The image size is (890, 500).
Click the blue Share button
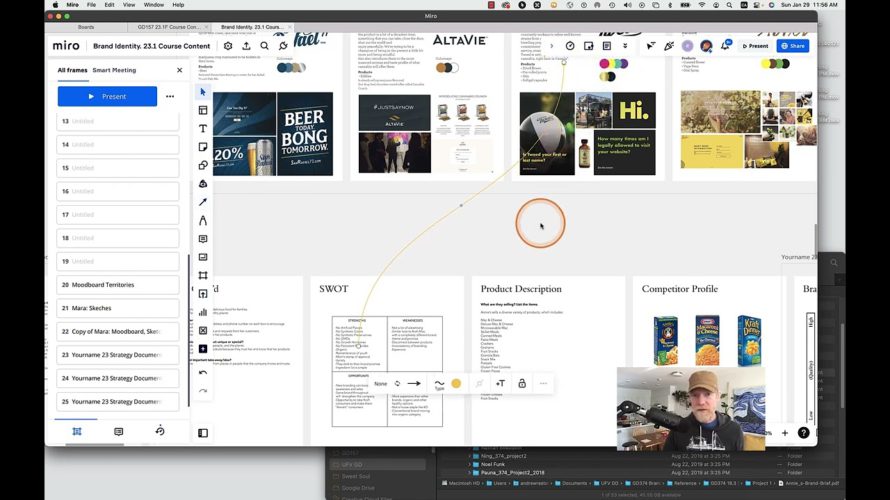(793, 46)
